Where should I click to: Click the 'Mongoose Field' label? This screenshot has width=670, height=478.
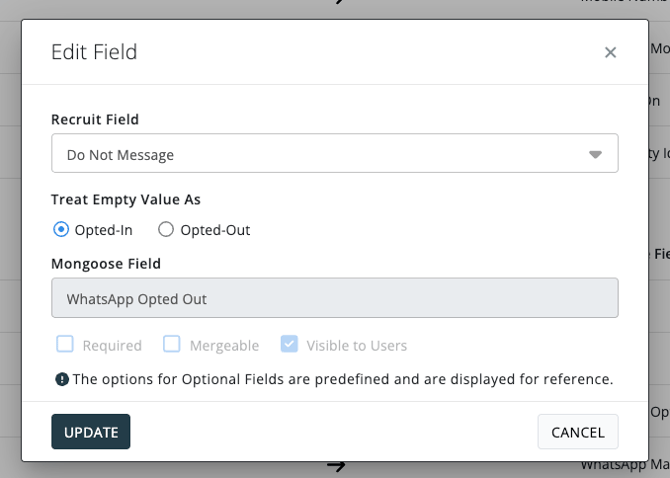106,264
